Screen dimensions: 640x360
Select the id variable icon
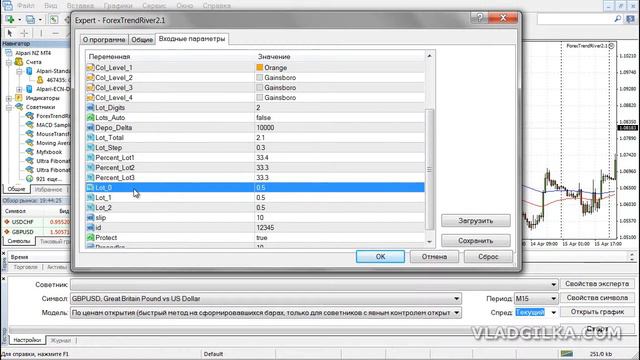pyautogui.click(x=91, y=227)
